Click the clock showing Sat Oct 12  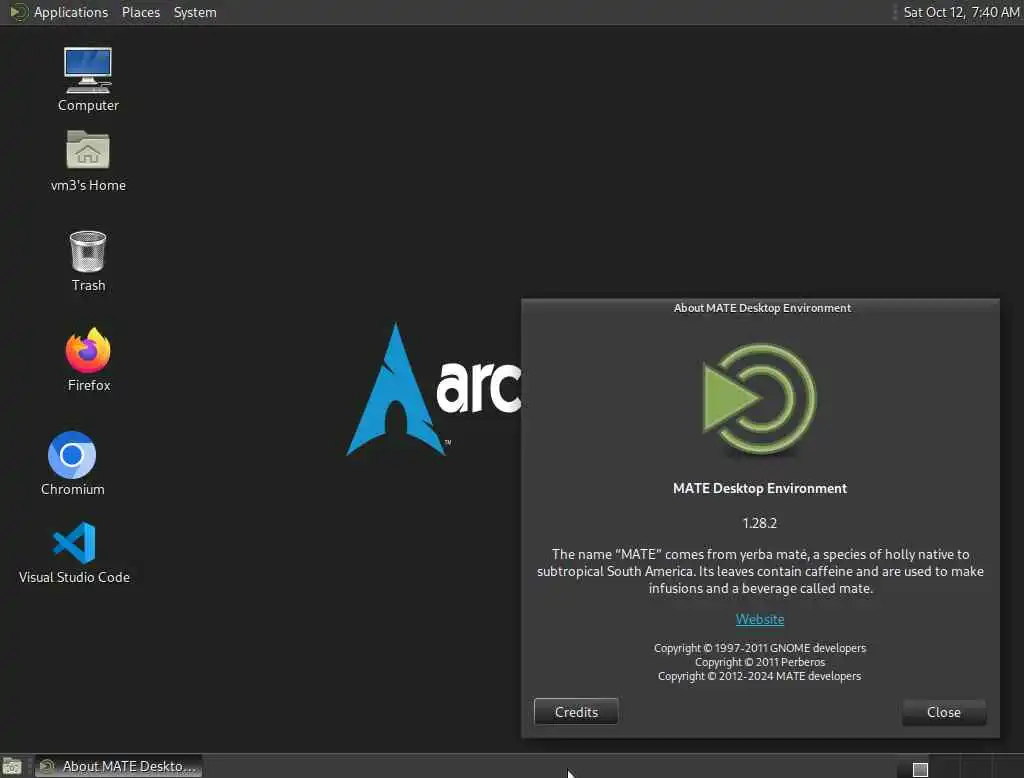click(x=961, y=12)
